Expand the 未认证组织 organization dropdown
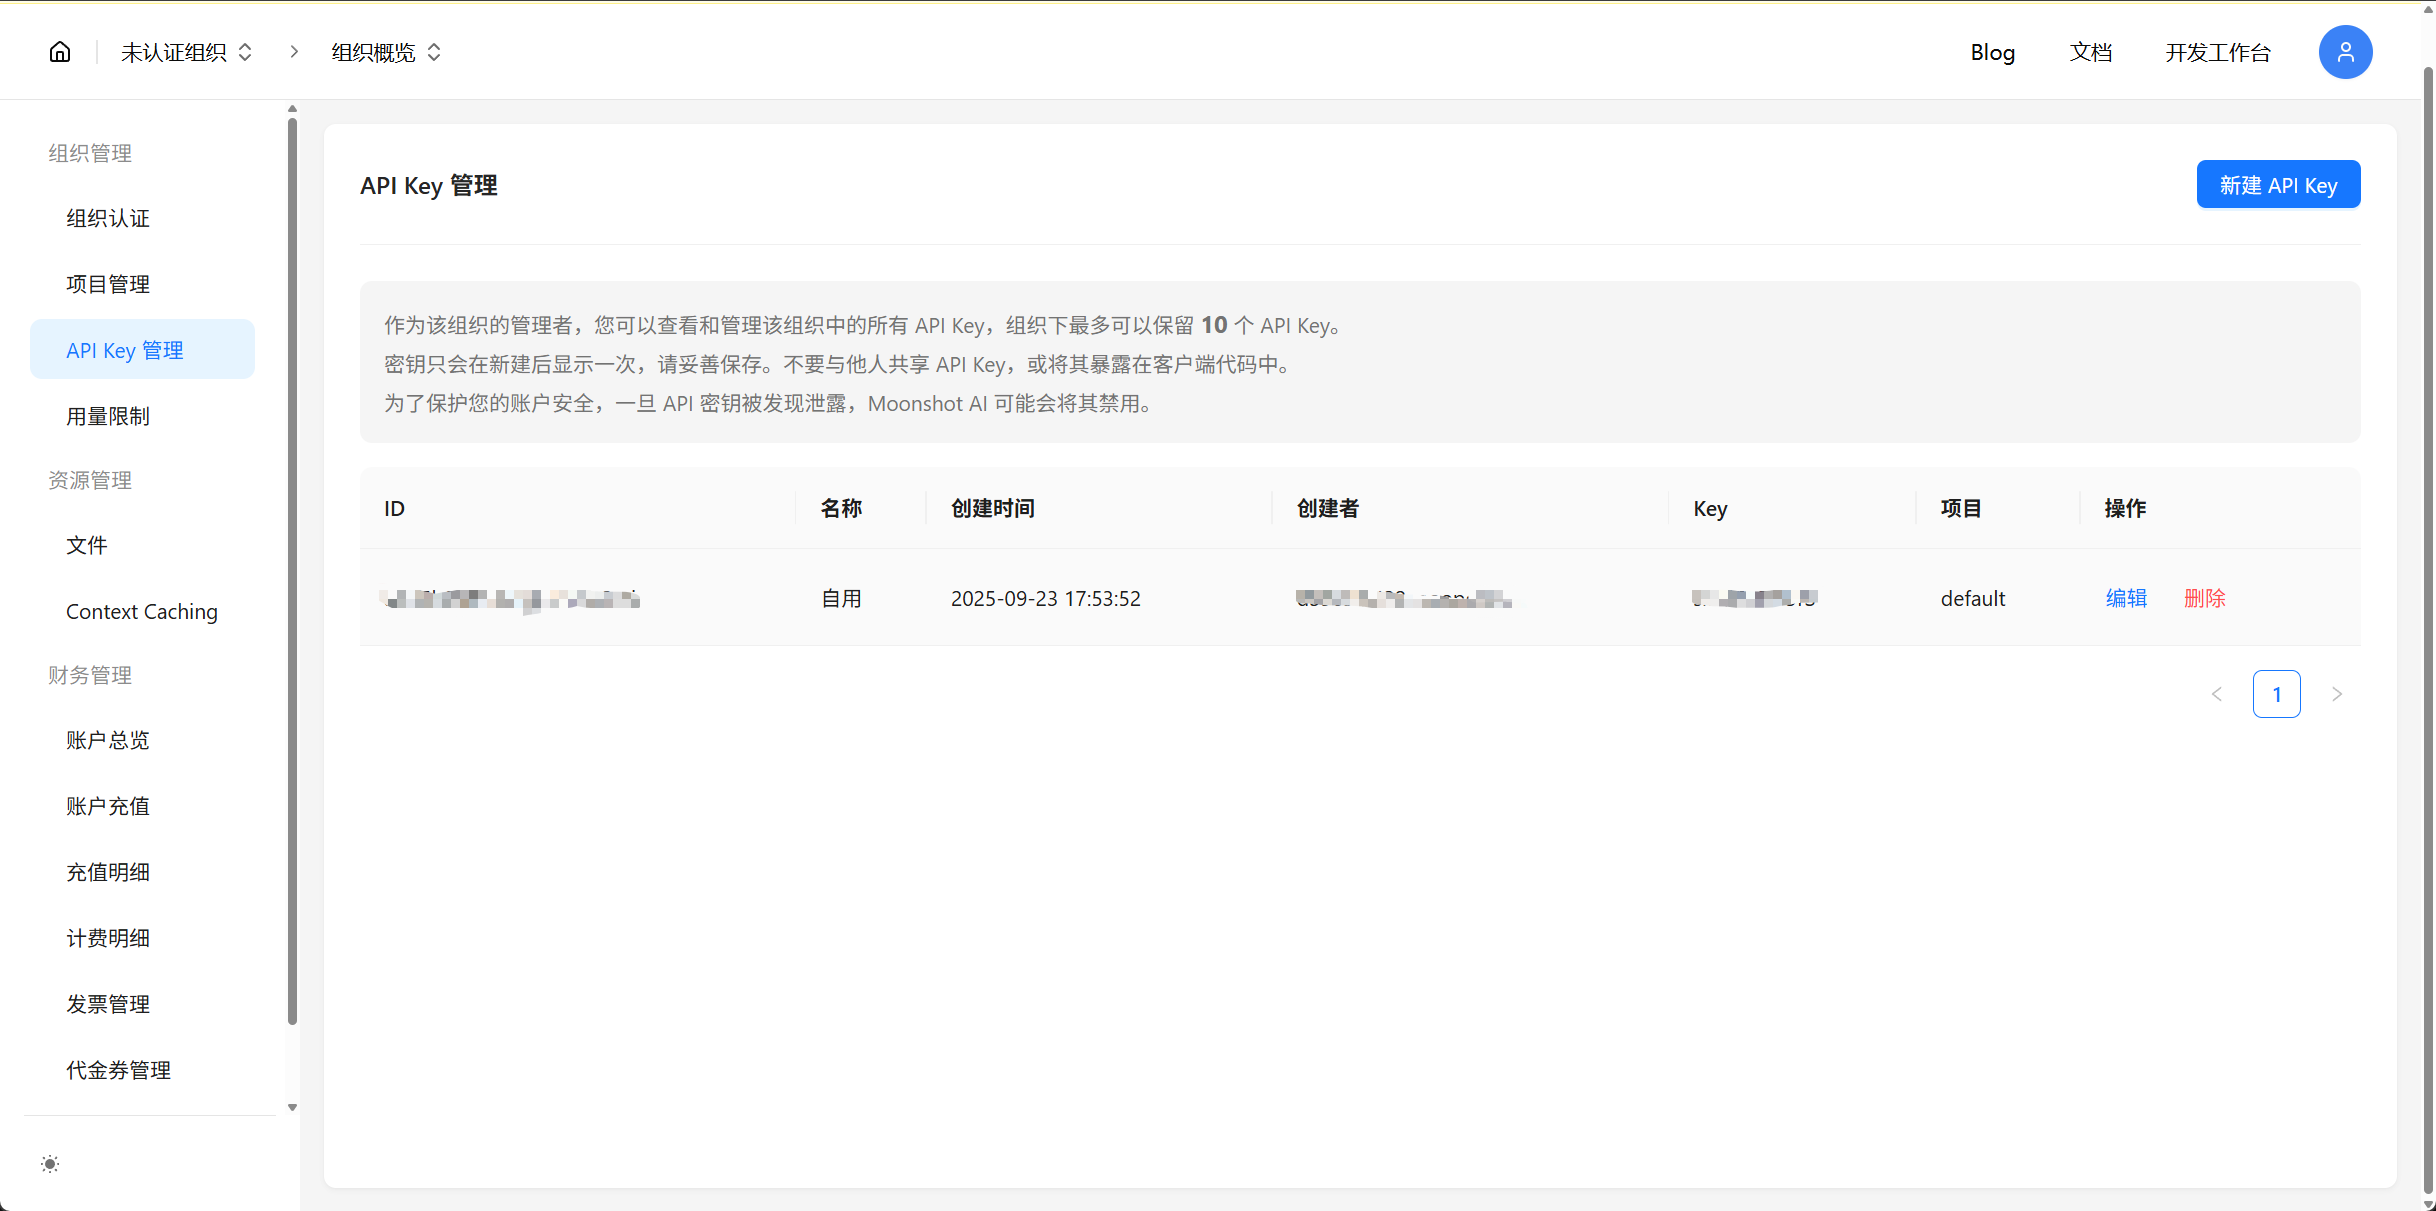 pyautogui.click(x=187, y=52)
